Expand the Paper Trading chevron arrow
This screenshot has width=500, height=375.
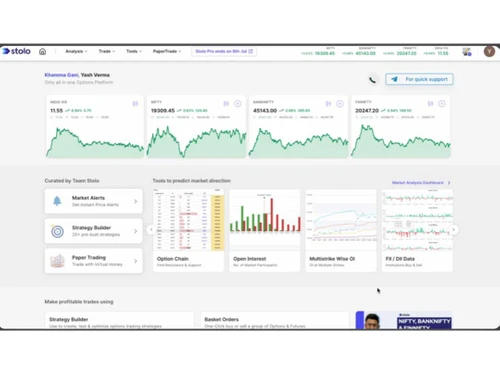pos(135,261)
